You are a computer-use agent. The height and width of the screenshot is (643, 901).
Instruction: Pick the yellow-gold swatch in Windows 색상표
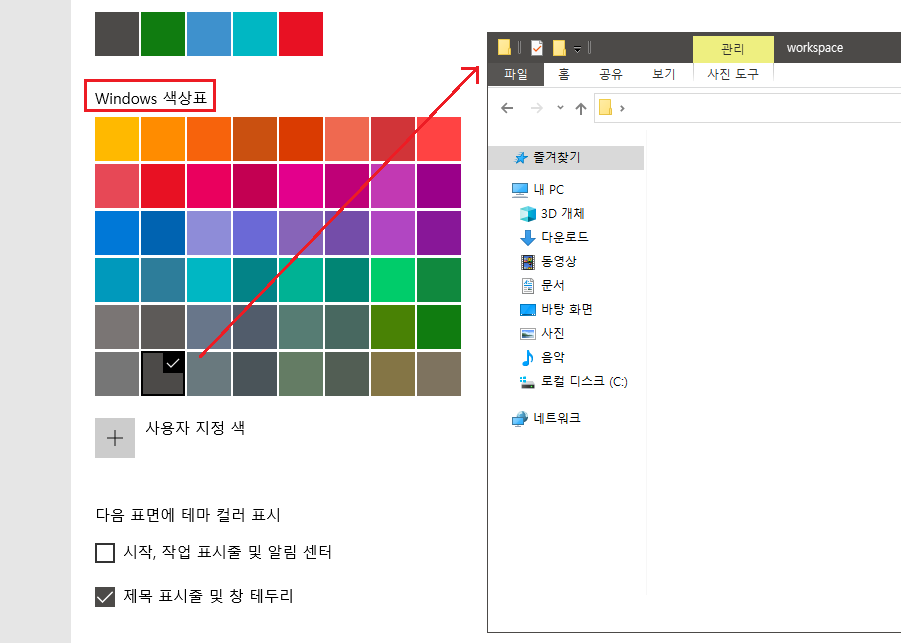coord(117,139)
